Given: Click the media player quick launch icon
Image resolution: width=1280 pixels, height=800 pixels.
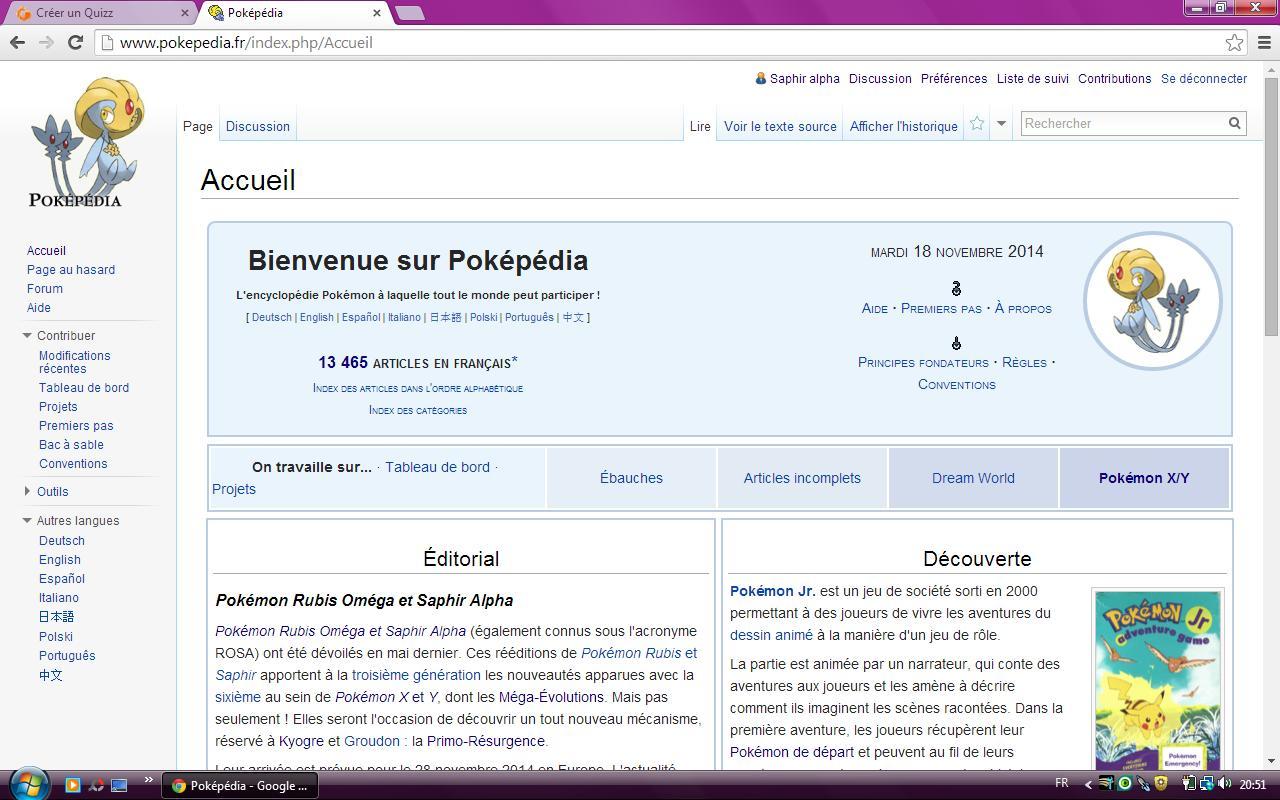Looking at the screenshot, I should (x=72, y=785).
